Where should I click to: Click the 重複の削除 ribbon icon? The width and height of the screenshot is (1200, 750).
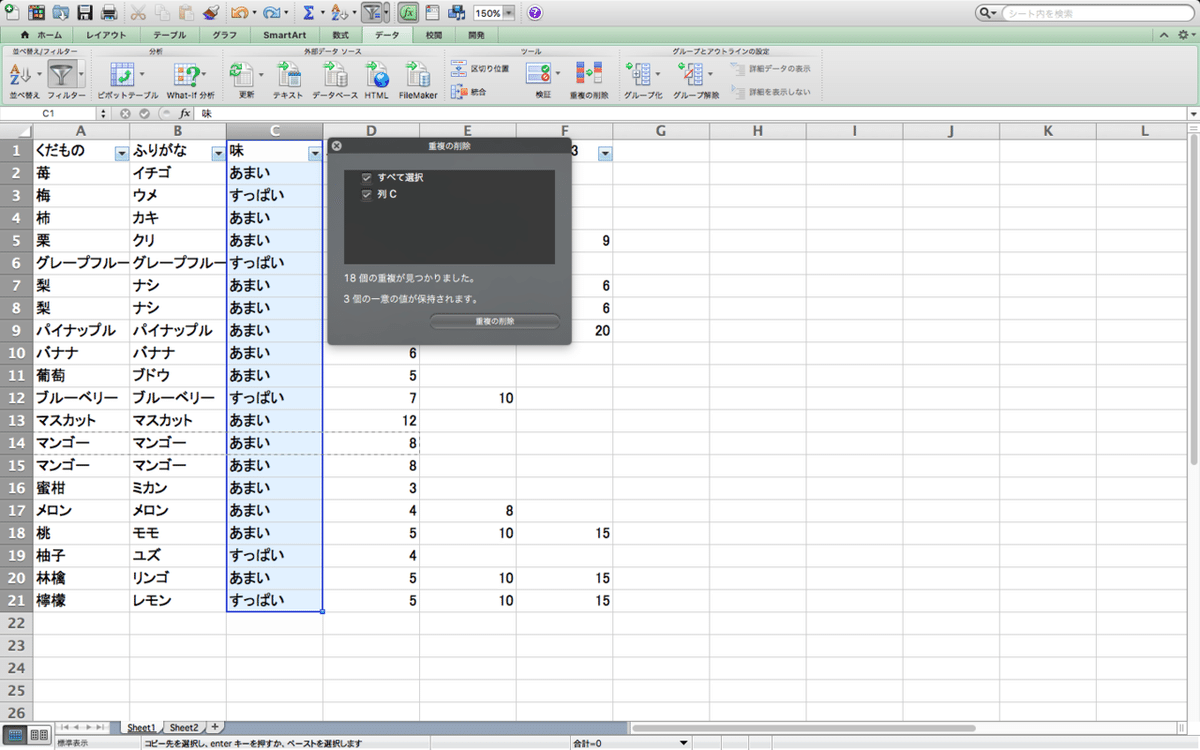pos(589,74)
